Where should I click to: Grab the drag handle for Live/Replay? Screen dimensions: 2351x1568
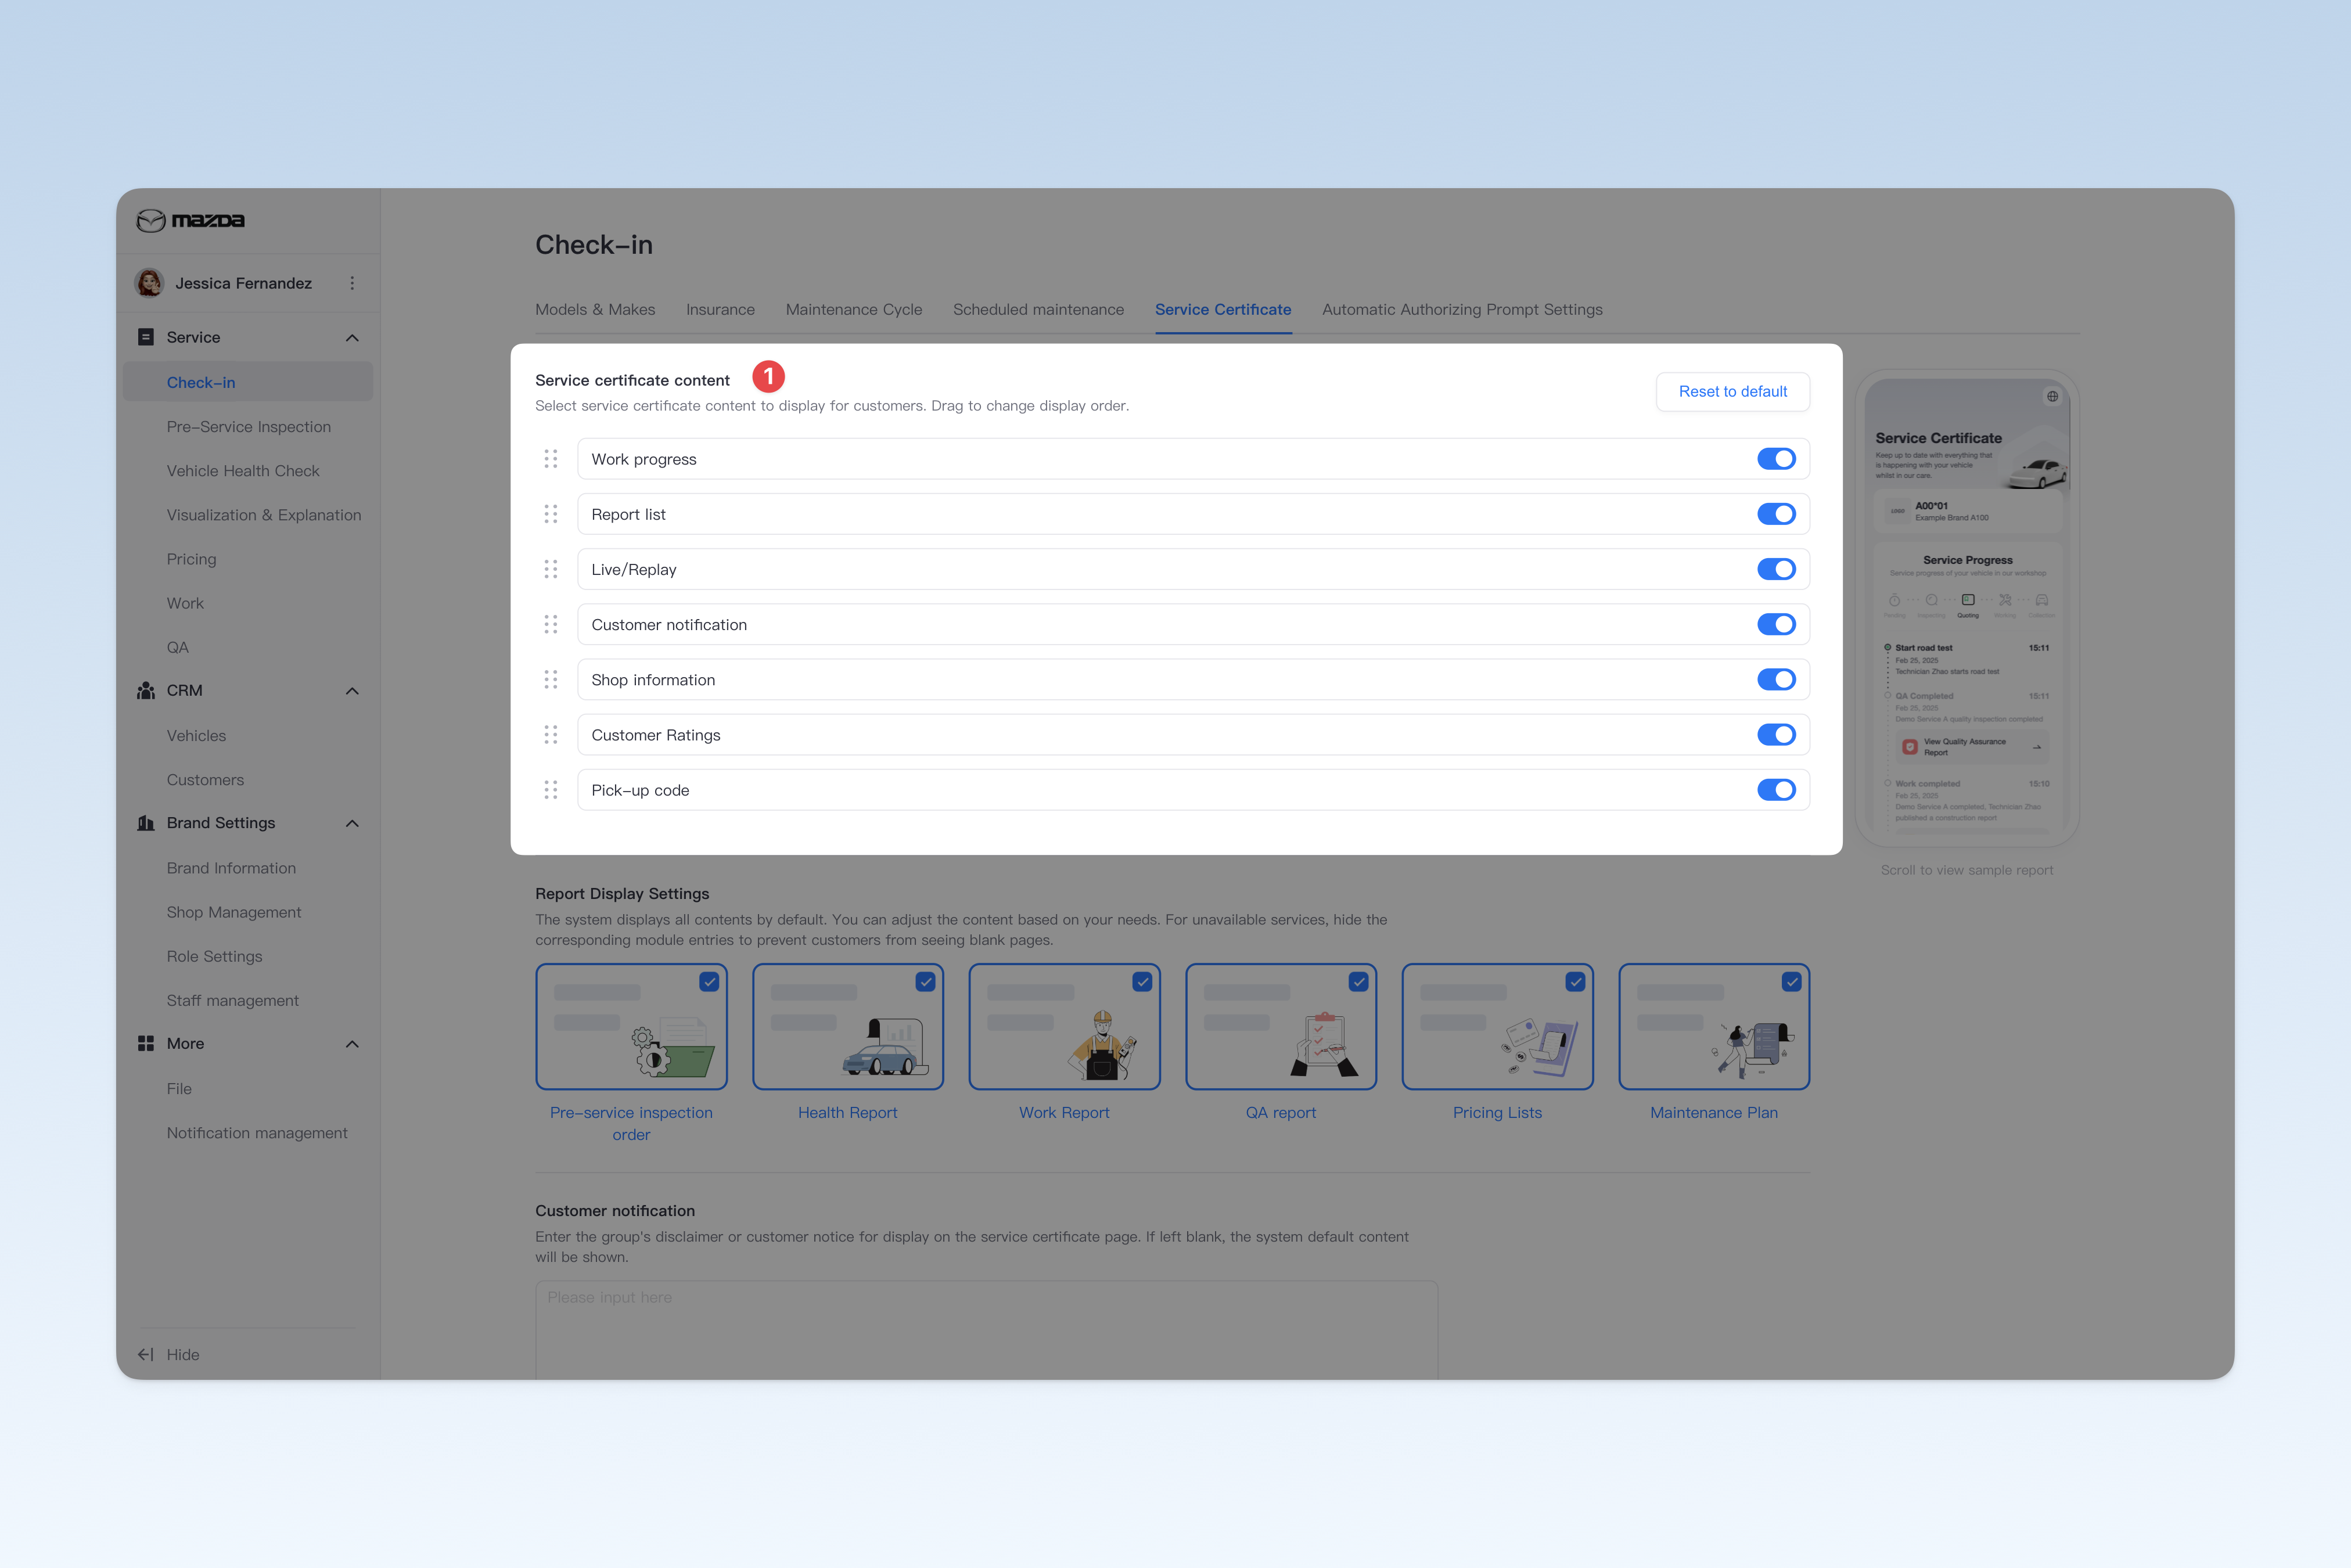click(x=551, y=569)
